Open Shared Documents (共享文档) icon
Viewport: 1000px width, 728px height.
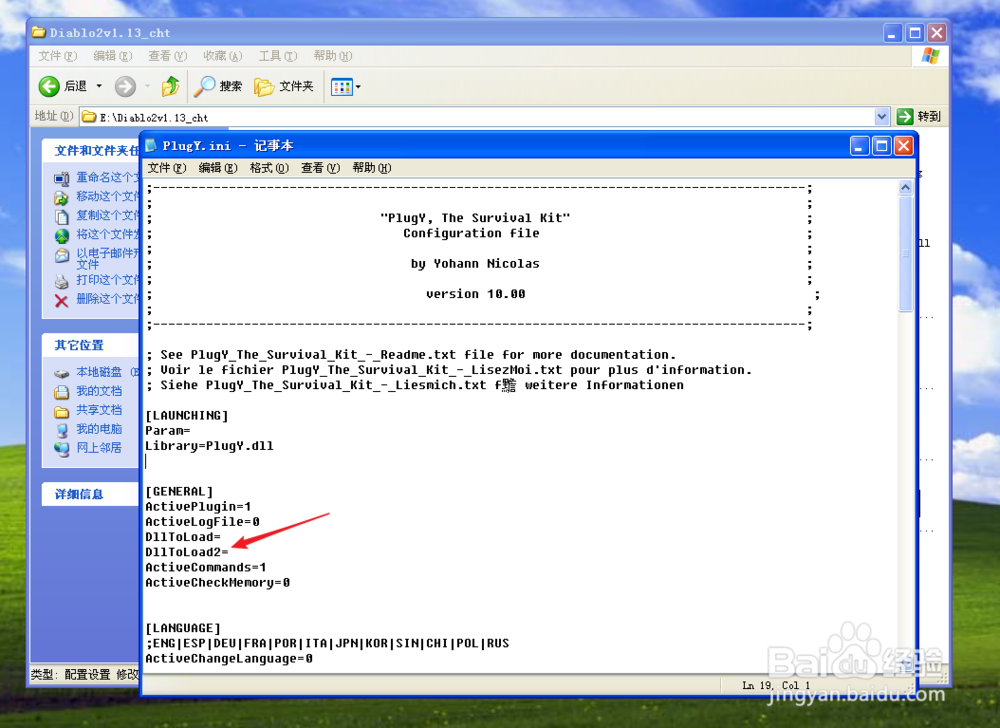point(61,411)
